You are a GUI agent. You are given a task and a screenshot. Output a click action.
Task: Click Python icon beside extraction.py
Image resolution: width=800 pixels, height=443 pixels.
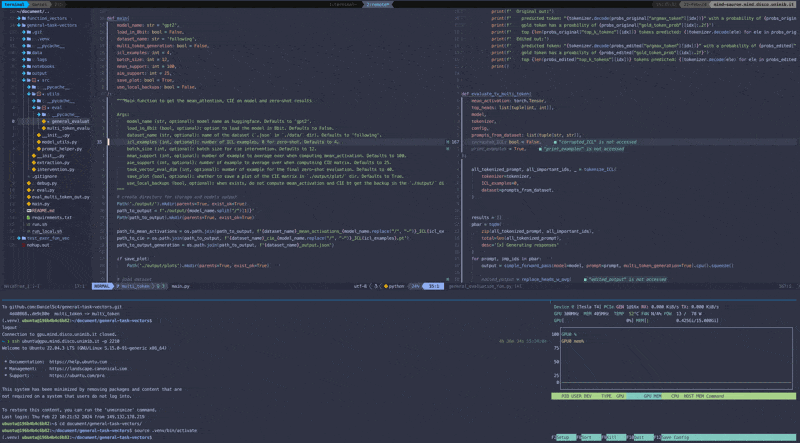34,162
